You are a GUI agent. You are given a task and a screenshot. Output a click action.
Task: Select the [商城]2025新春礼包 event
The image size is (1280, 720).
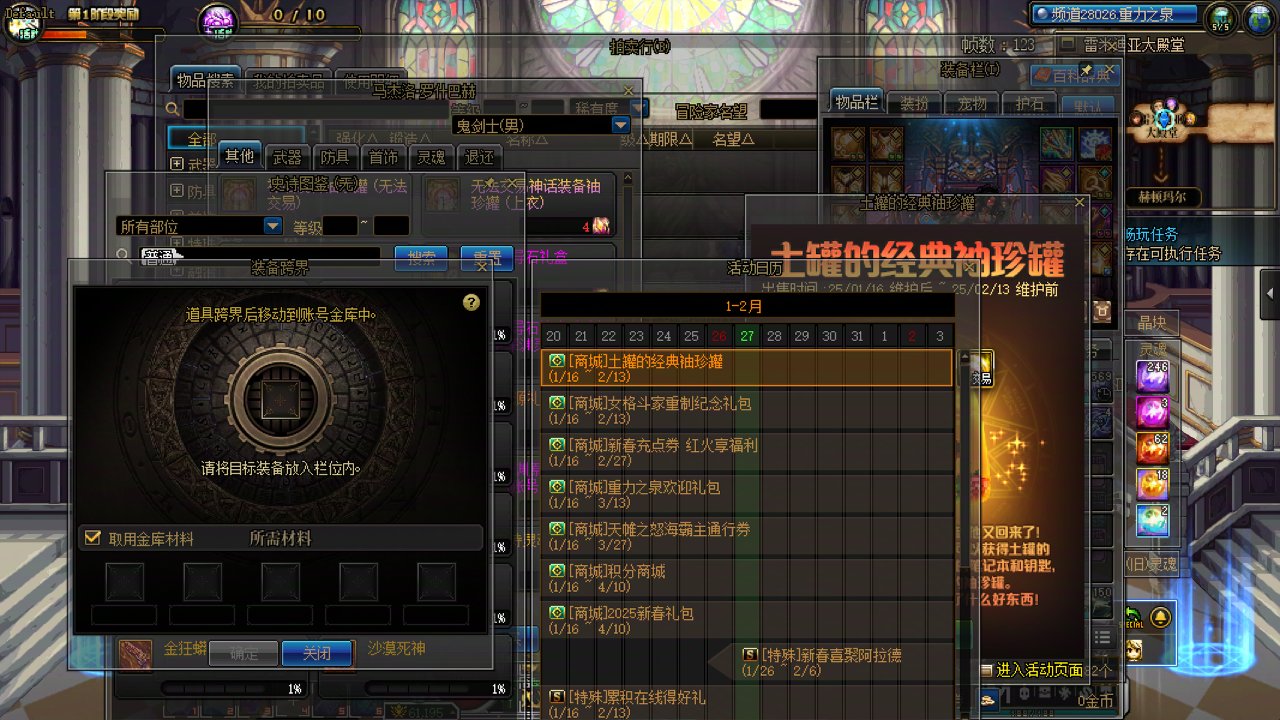pyautogui.click(x=746, y=620)
